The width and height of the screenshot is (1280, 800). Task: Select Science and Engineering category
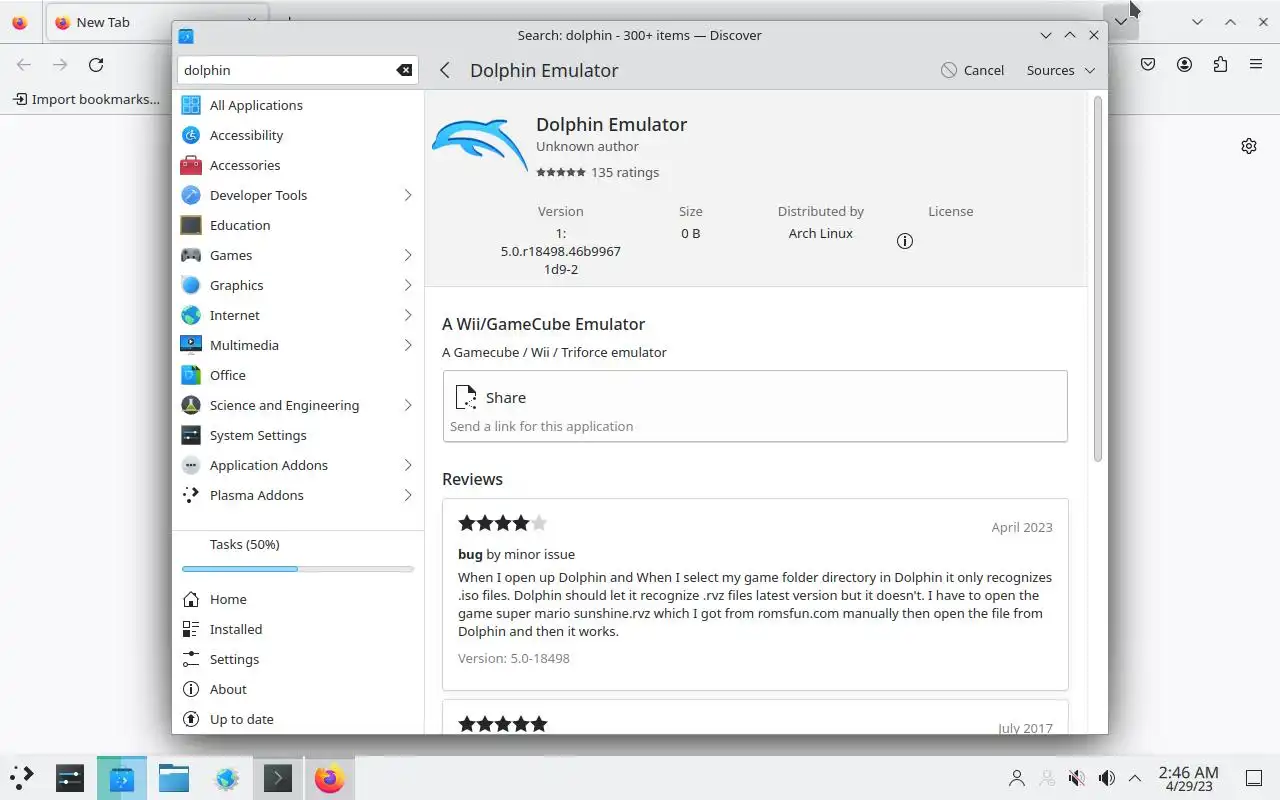298,405
